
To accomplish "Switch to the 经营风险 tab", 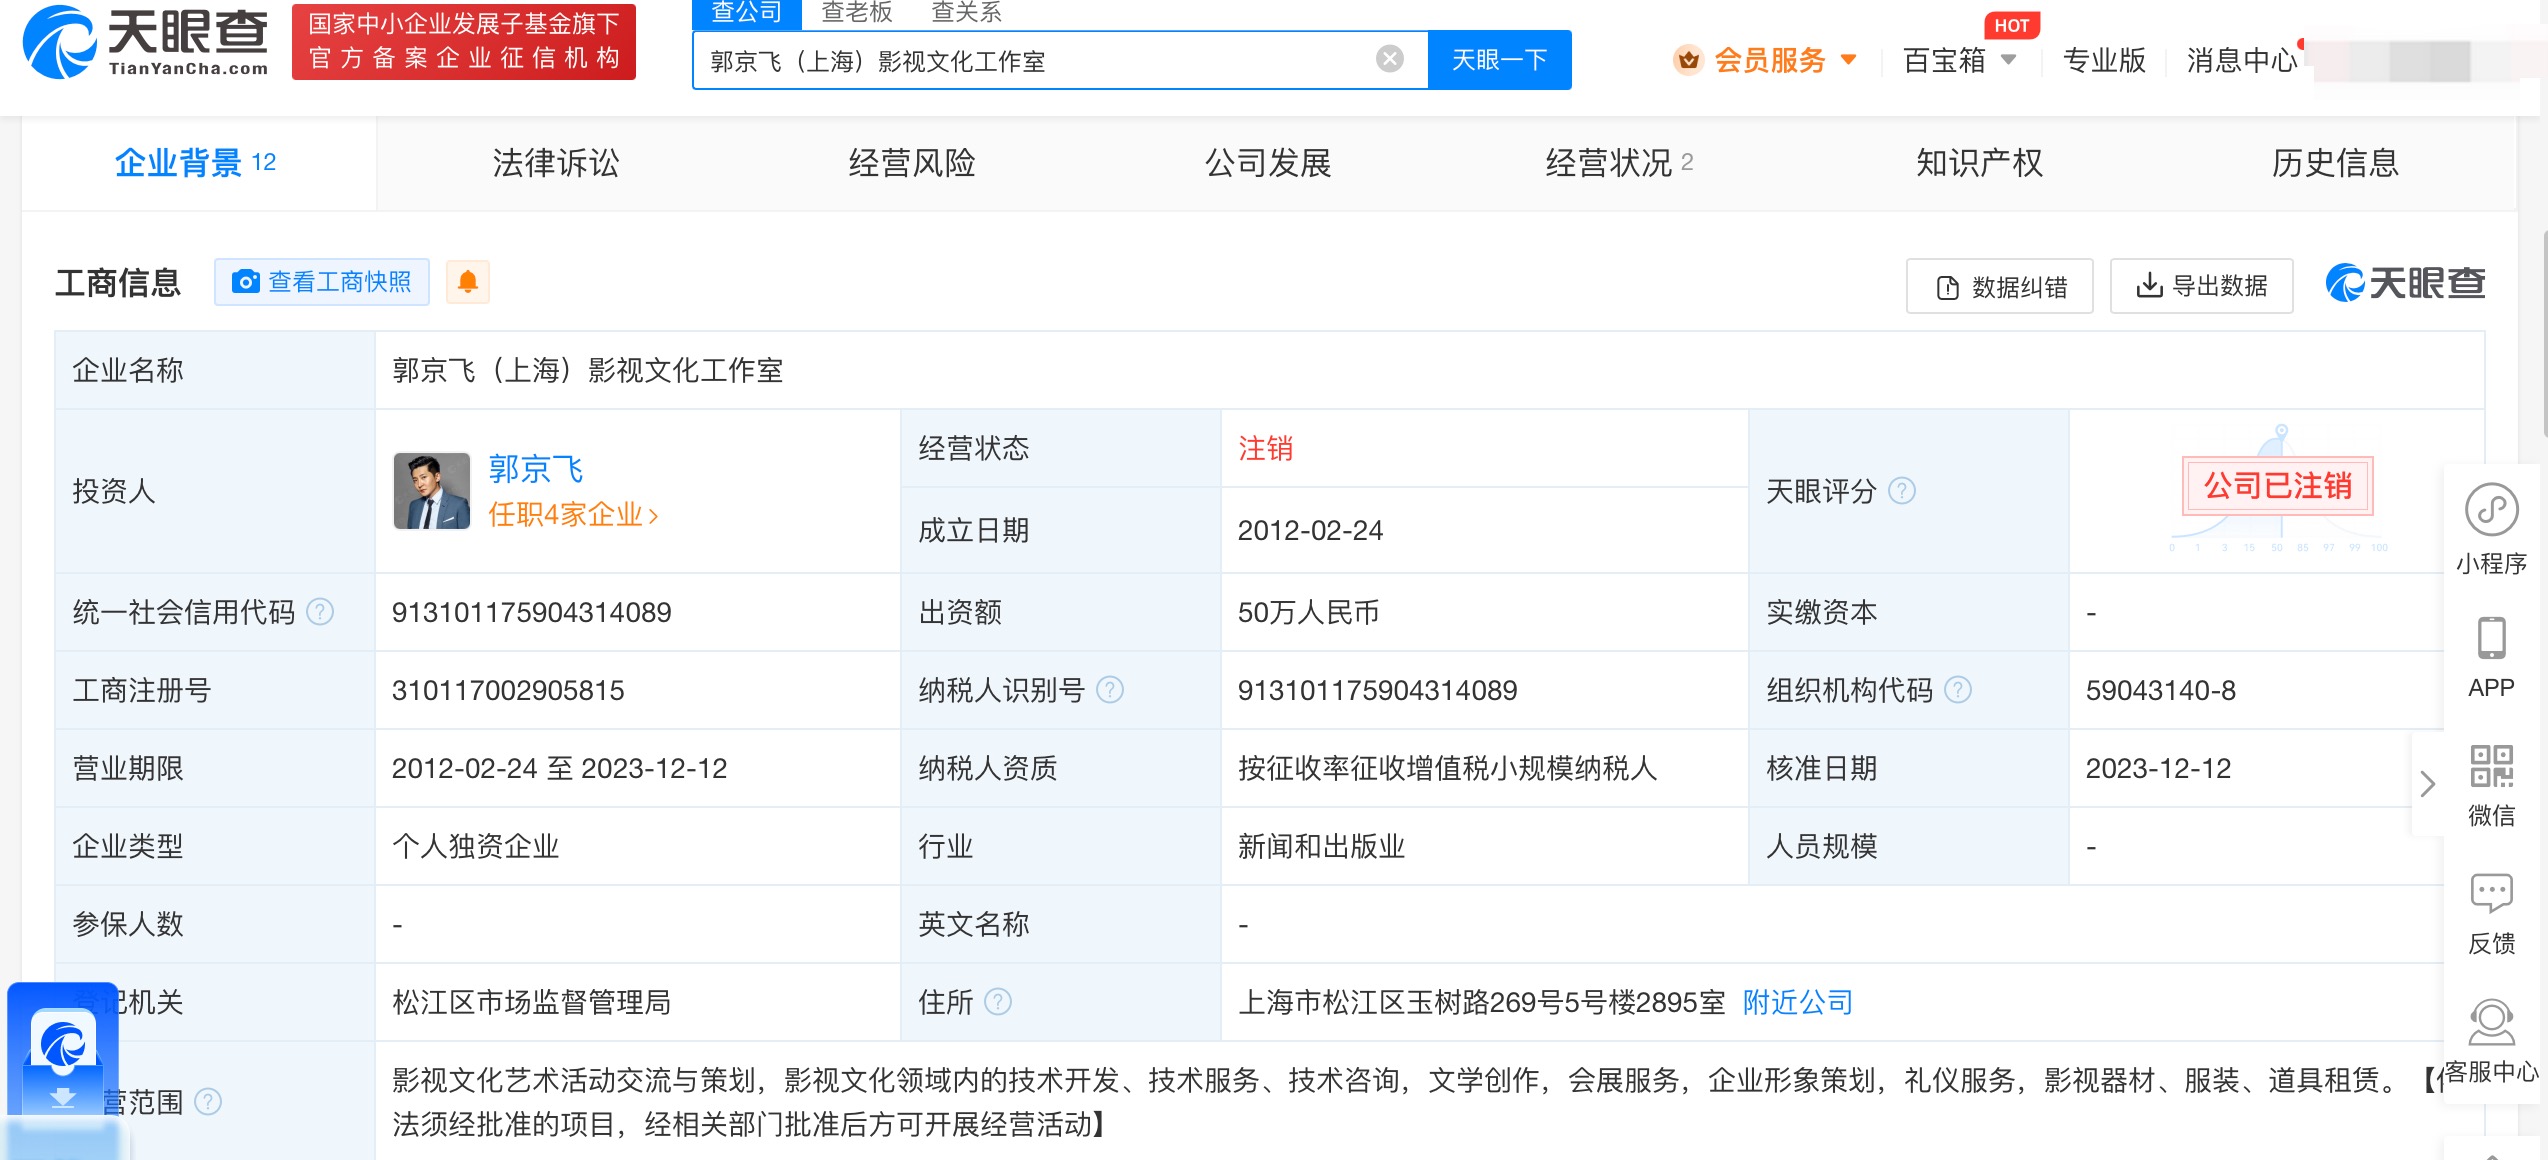I will tap(912, 163).
